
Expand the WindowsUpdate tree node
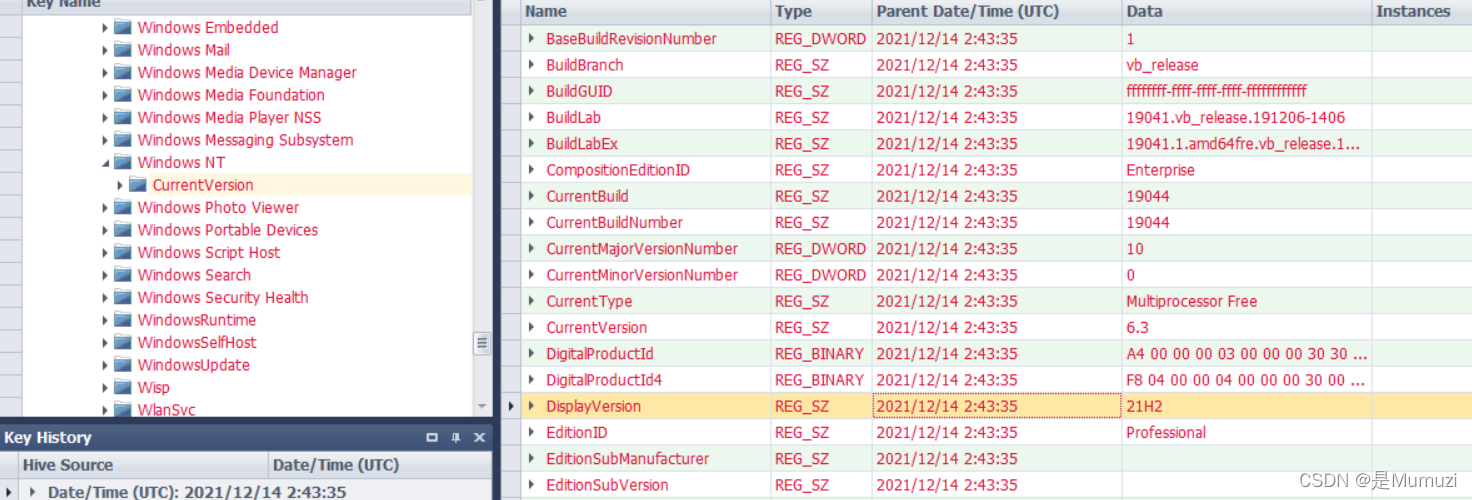click(105, 365)
